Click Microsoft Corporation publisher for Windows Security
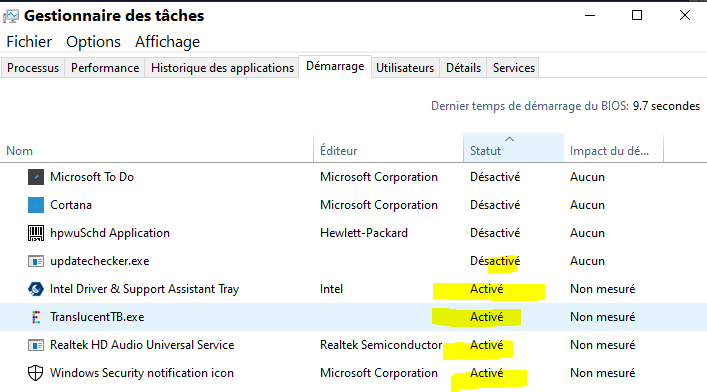 pyautogui.click(x=379, y=373)
